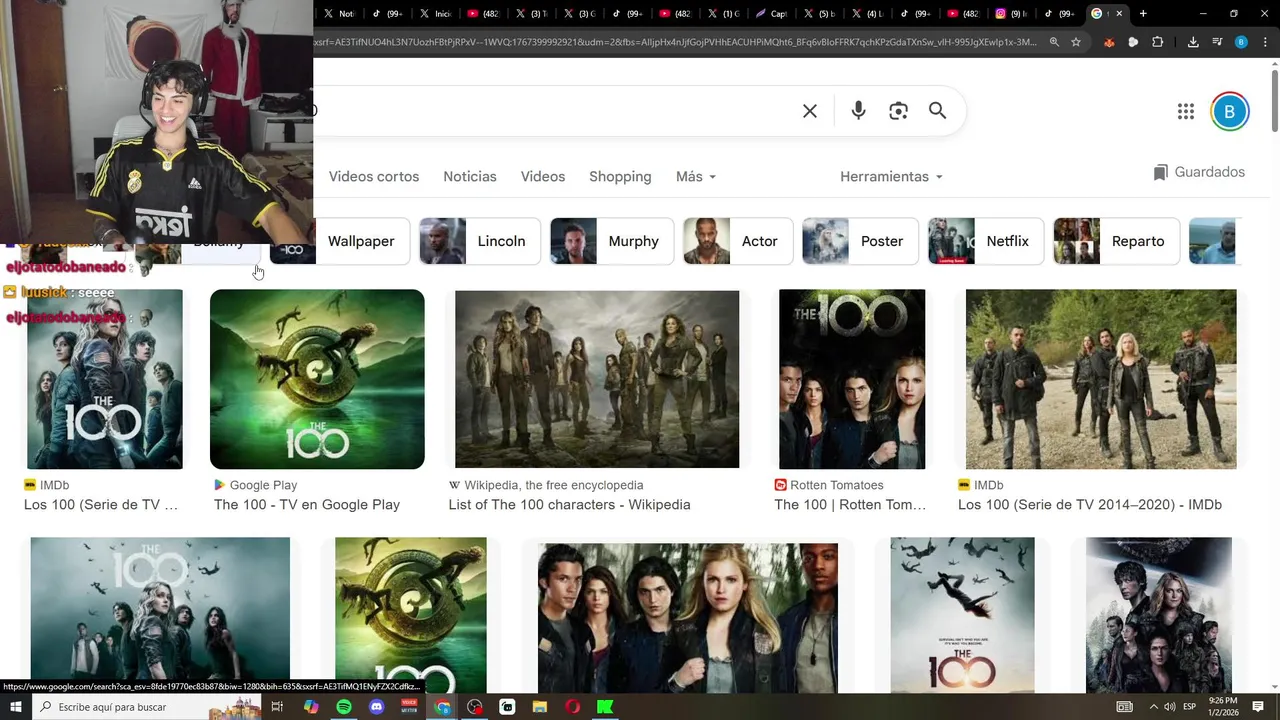Open Chrome from the taskbar
Screen dimensions: 1280x720
442,707
